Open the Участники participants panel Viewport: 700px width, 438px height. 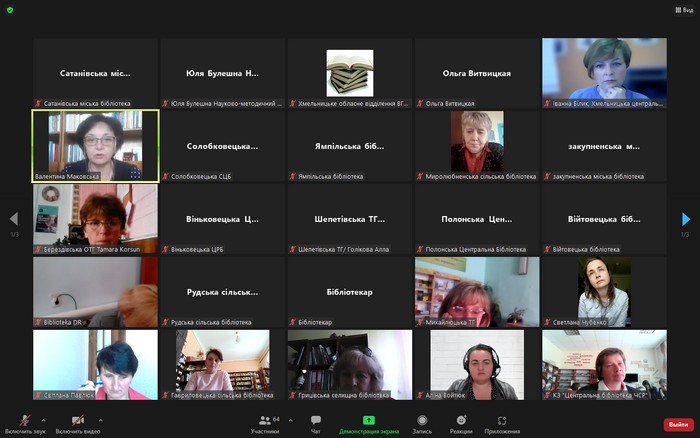265,424
